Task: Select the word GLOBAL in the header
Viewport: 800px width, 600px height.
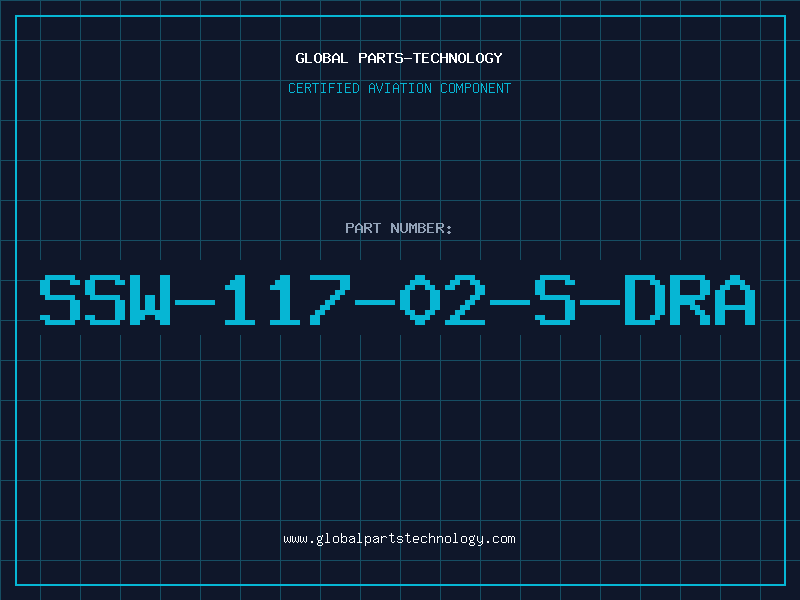Action: pyautogui.click(x=322, y=58)
